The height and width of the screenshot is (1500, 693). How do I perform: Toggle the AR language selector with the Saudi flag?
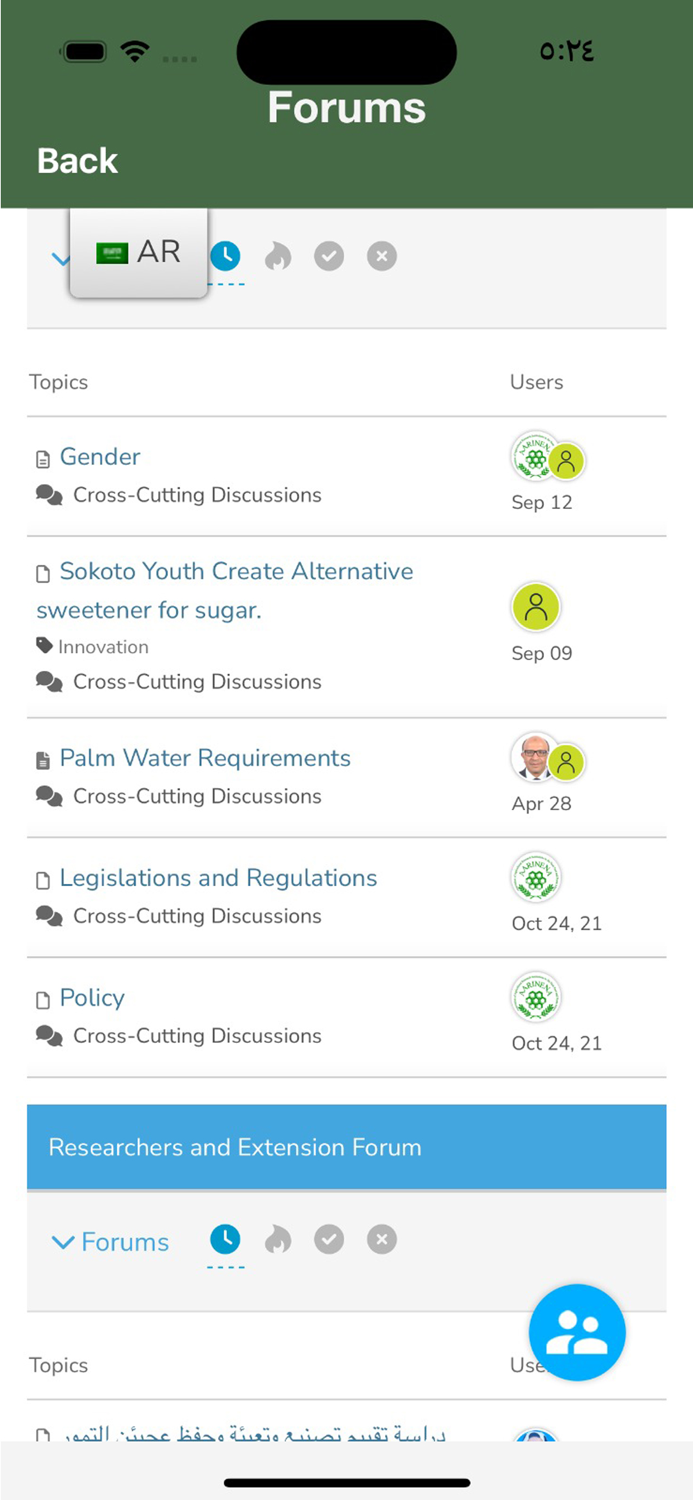click(137, 251)
